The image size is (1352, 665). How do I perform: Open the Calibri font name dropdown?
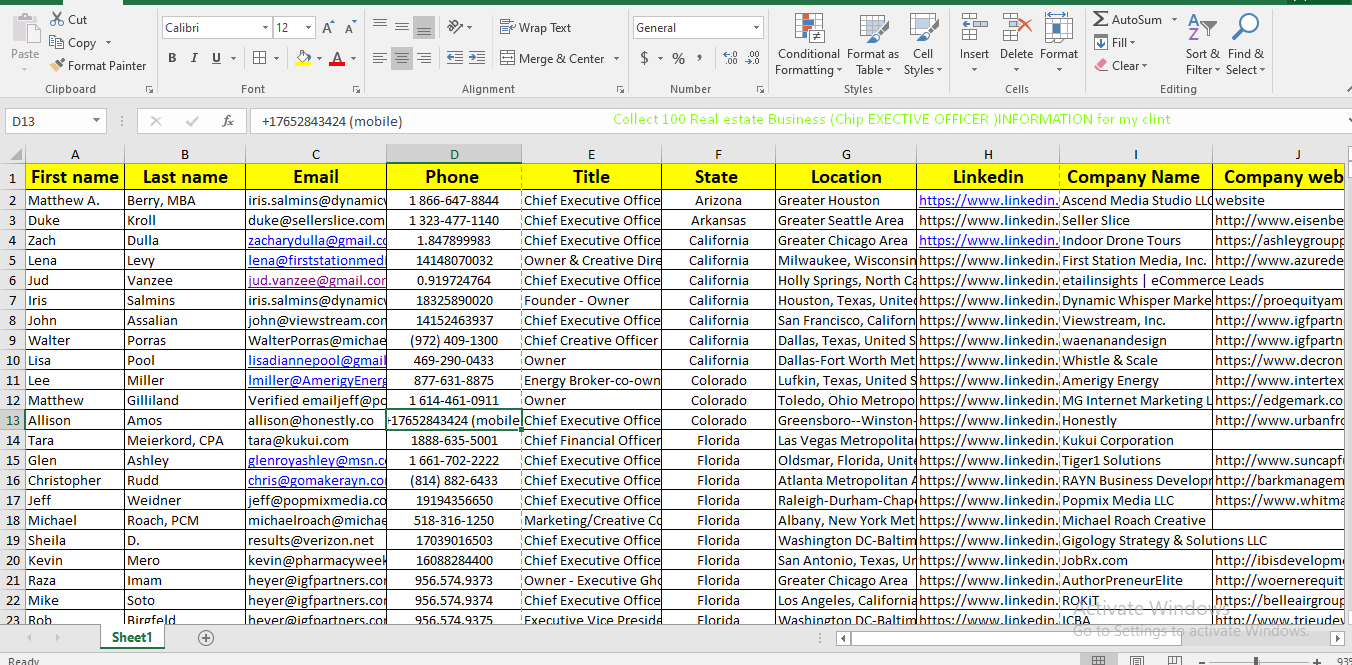265,28
